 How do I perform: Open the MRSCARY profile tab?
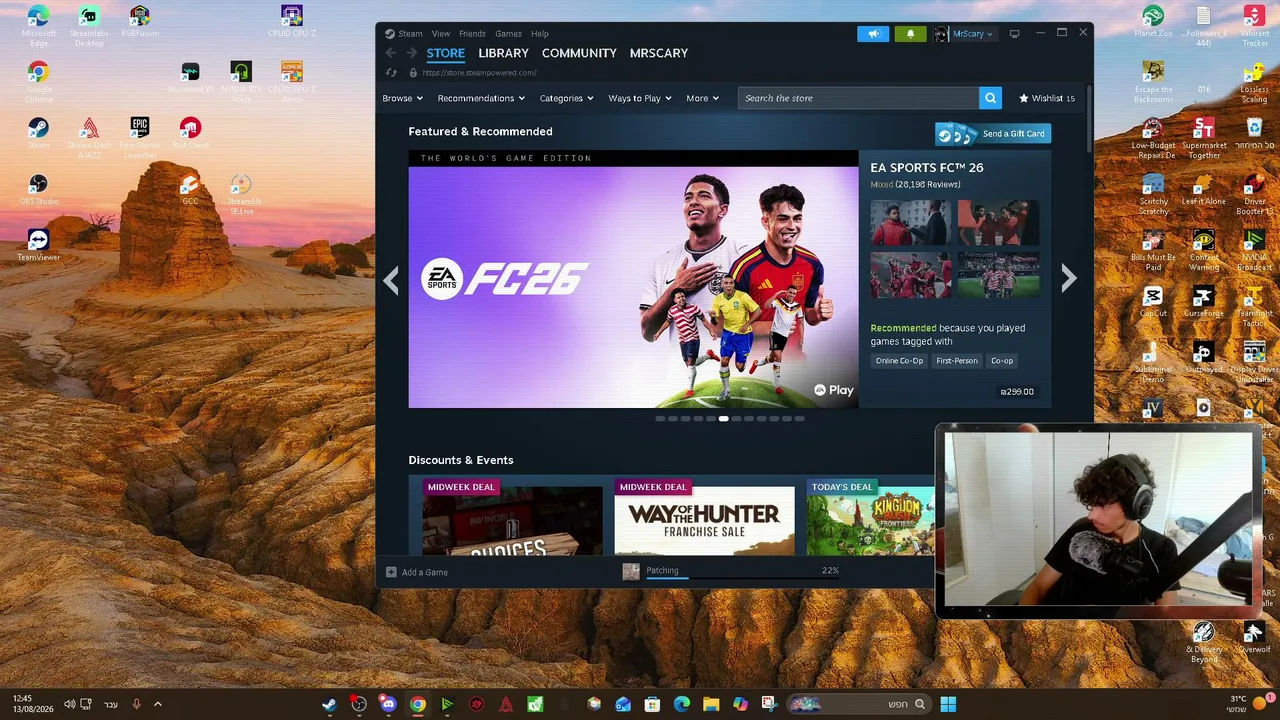[659, 53]
